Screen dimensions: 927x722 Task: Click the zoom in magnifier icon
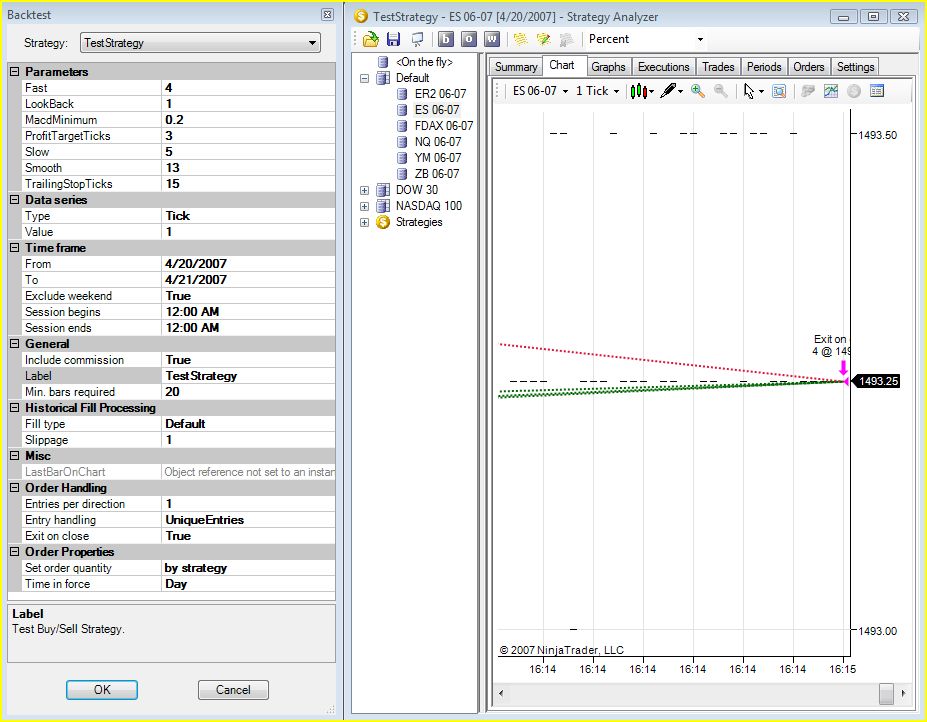698,91
